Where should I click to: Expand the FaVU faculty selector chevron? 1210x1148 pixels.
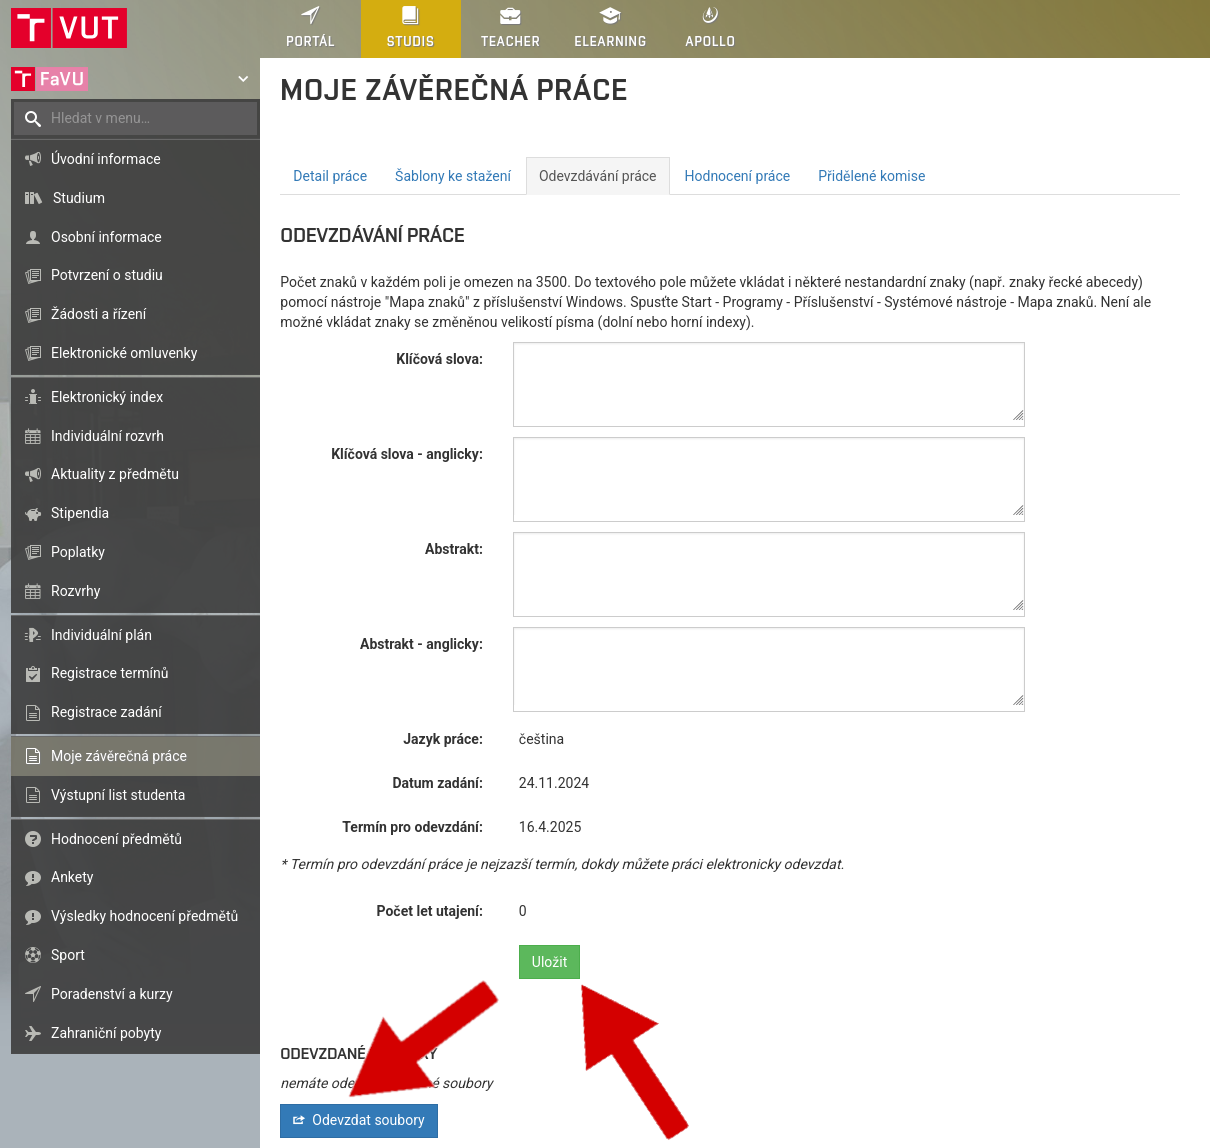[x=243, y=79]
